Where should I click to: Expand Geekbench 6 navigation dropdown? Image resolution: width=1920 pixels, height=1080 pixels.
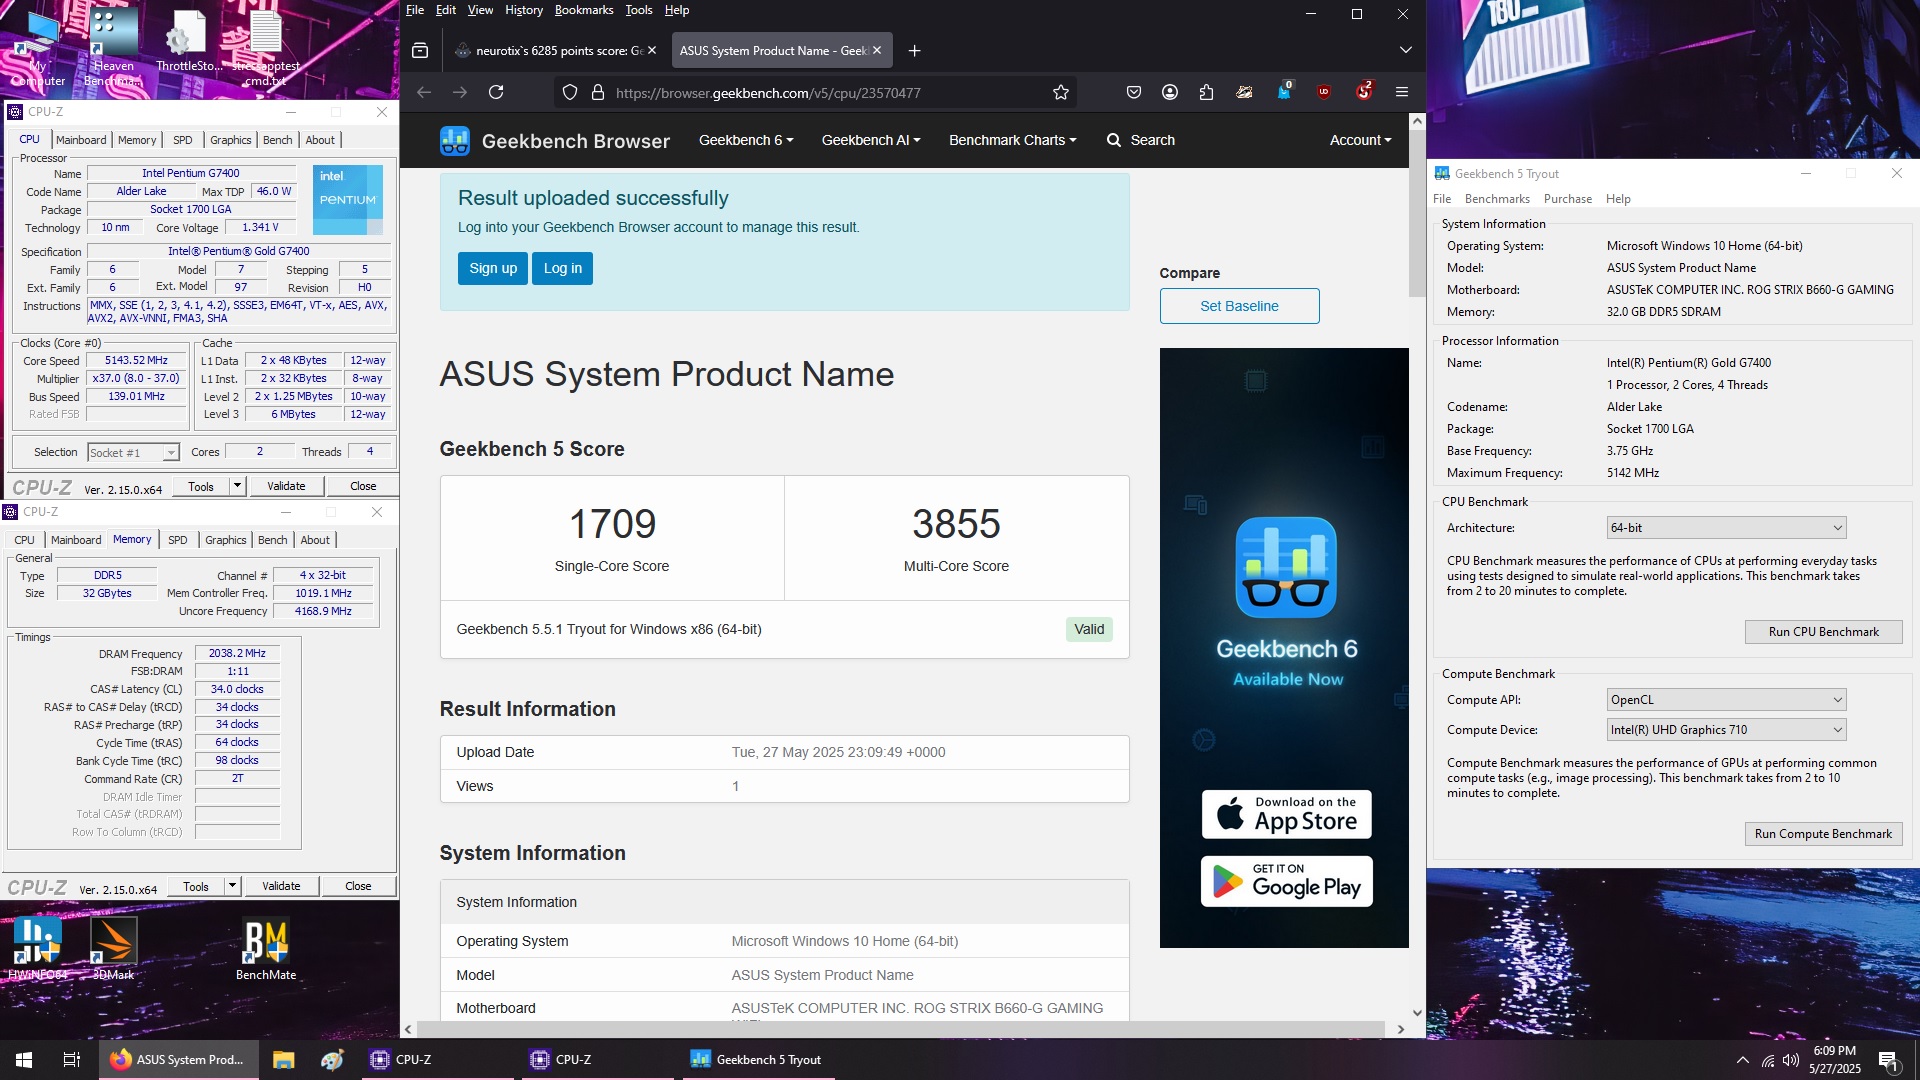pos(746,140)
